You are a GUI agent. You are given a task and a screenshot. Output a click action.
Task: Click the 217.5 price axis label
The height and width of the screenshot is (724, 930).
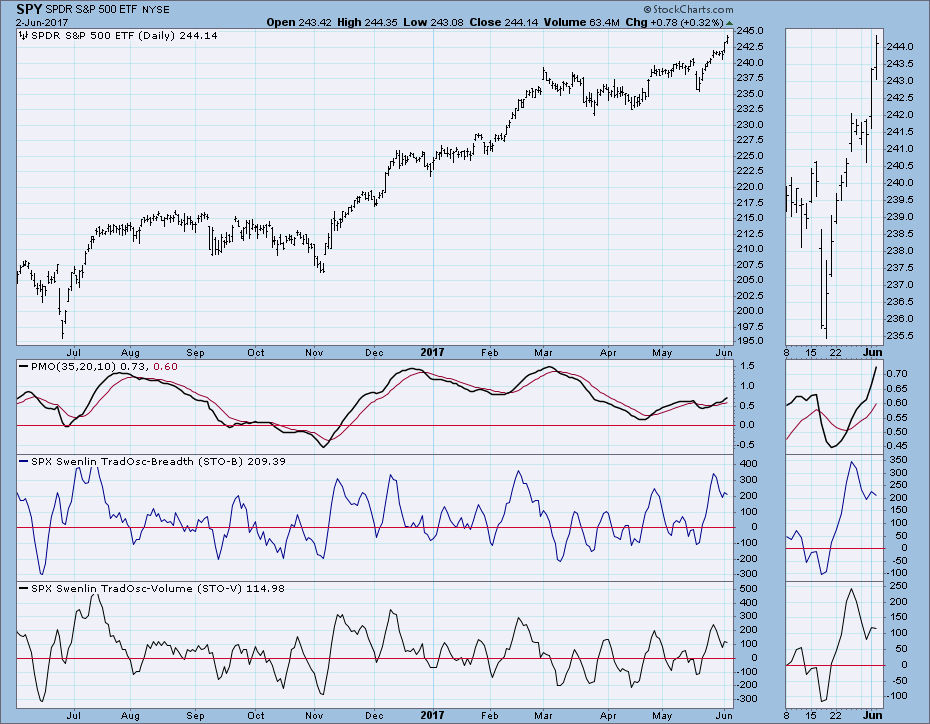751,202
